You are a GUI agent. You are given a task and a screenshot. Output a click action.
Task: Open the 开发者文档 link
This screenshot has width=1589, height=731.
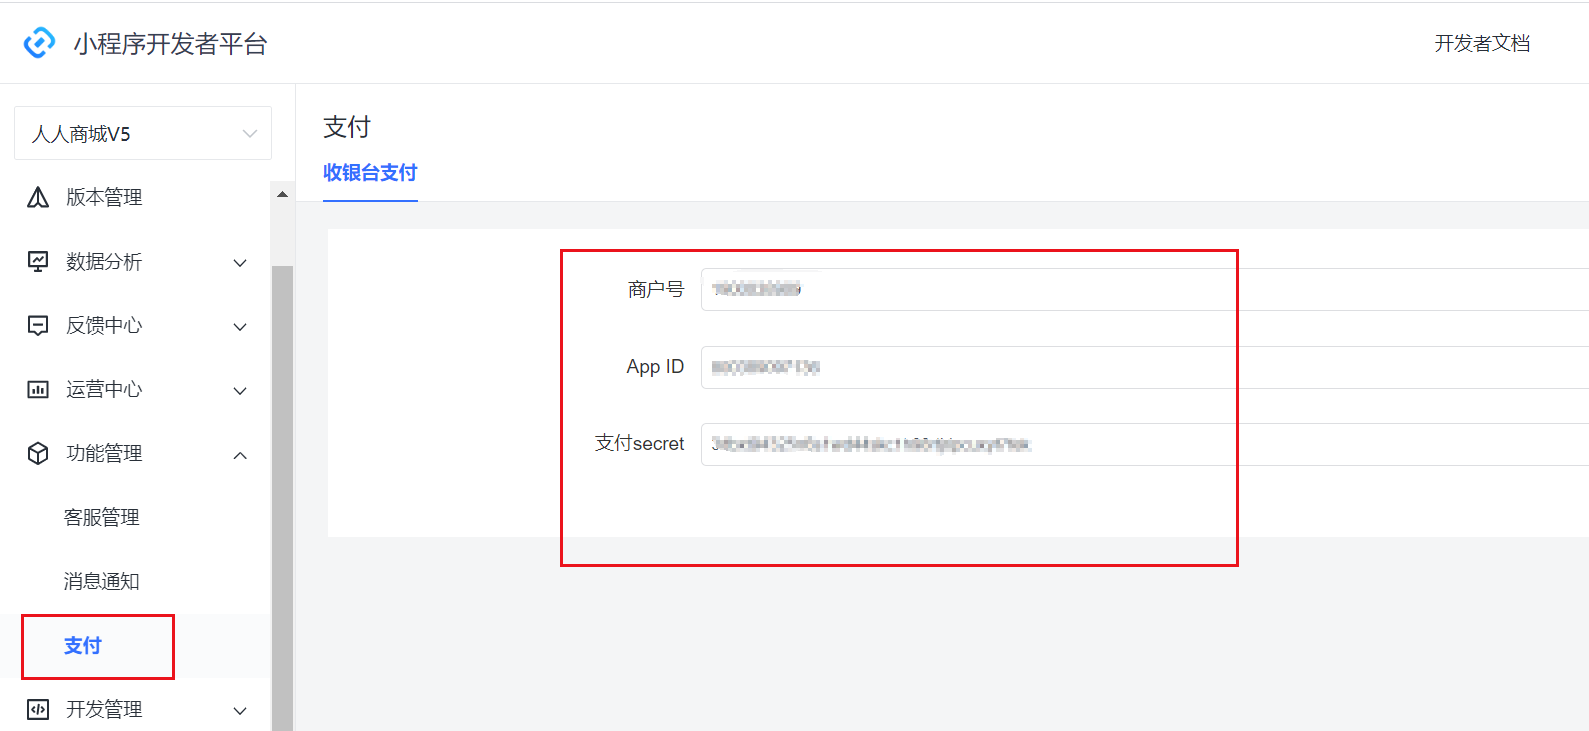point(1482,43)
